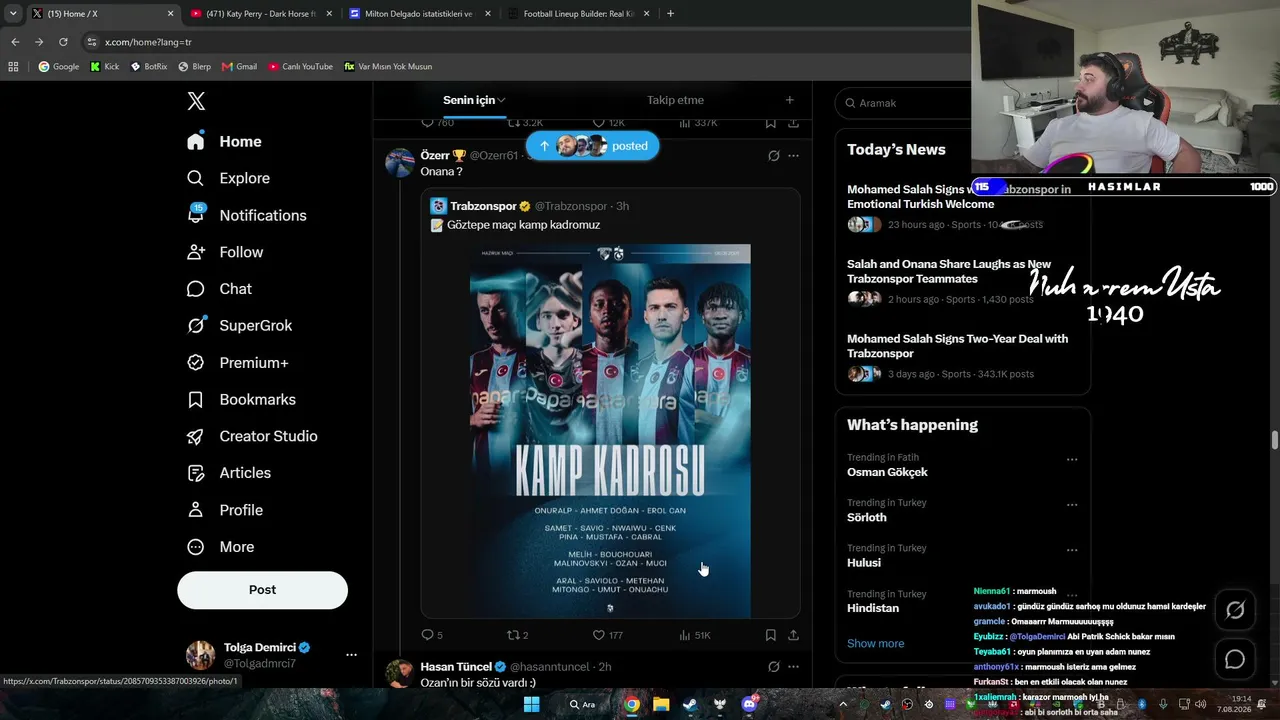The height and width of the screenshot is (720, 1280).
Task: Open Notifications in the sidebar
Action: (x=246, y=215)
